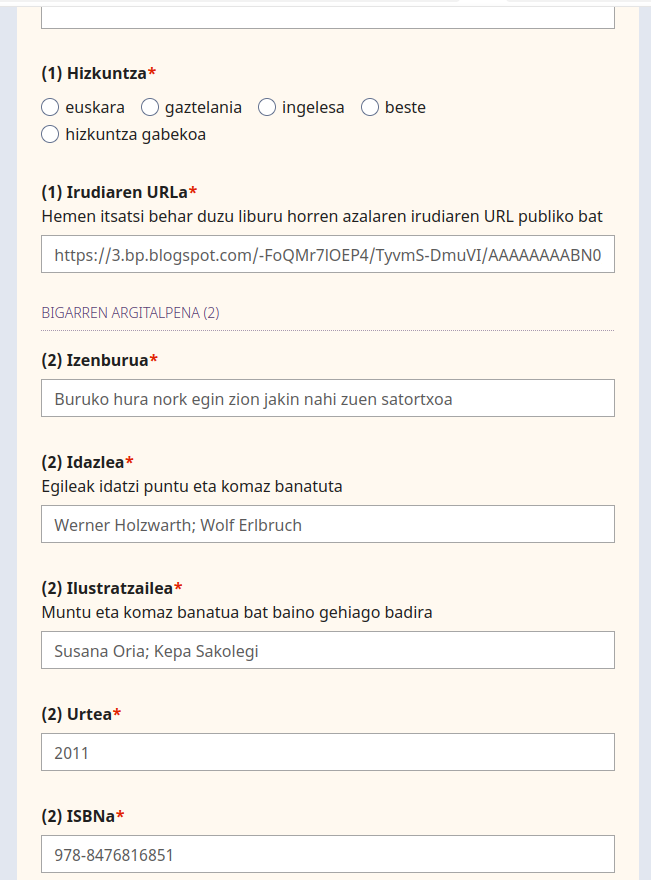This screenshot has height=880, width=651.
Task: Click the "Muntu eta komaz banatua" help text
Action: [x=237, y=612]
